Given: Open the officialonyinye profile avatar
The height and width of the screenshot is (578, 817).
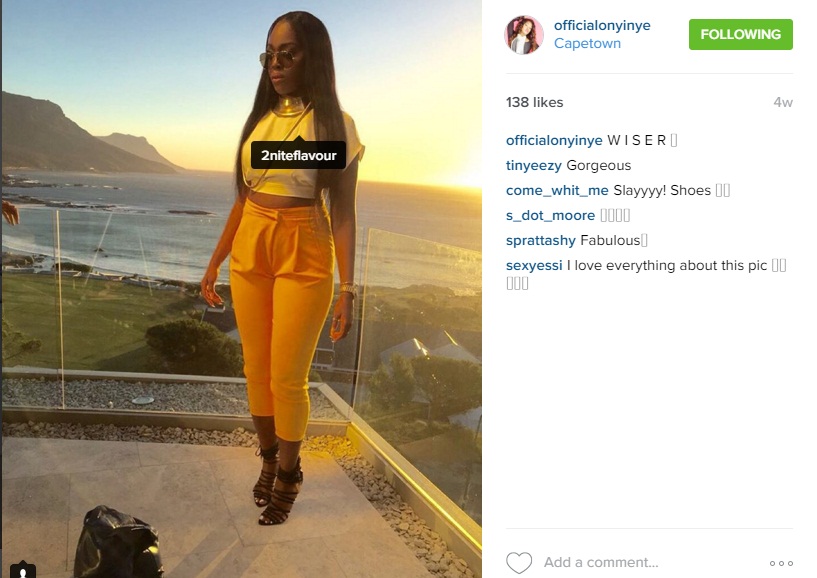Looking at the screenshot, I should [x=524, y=35].
